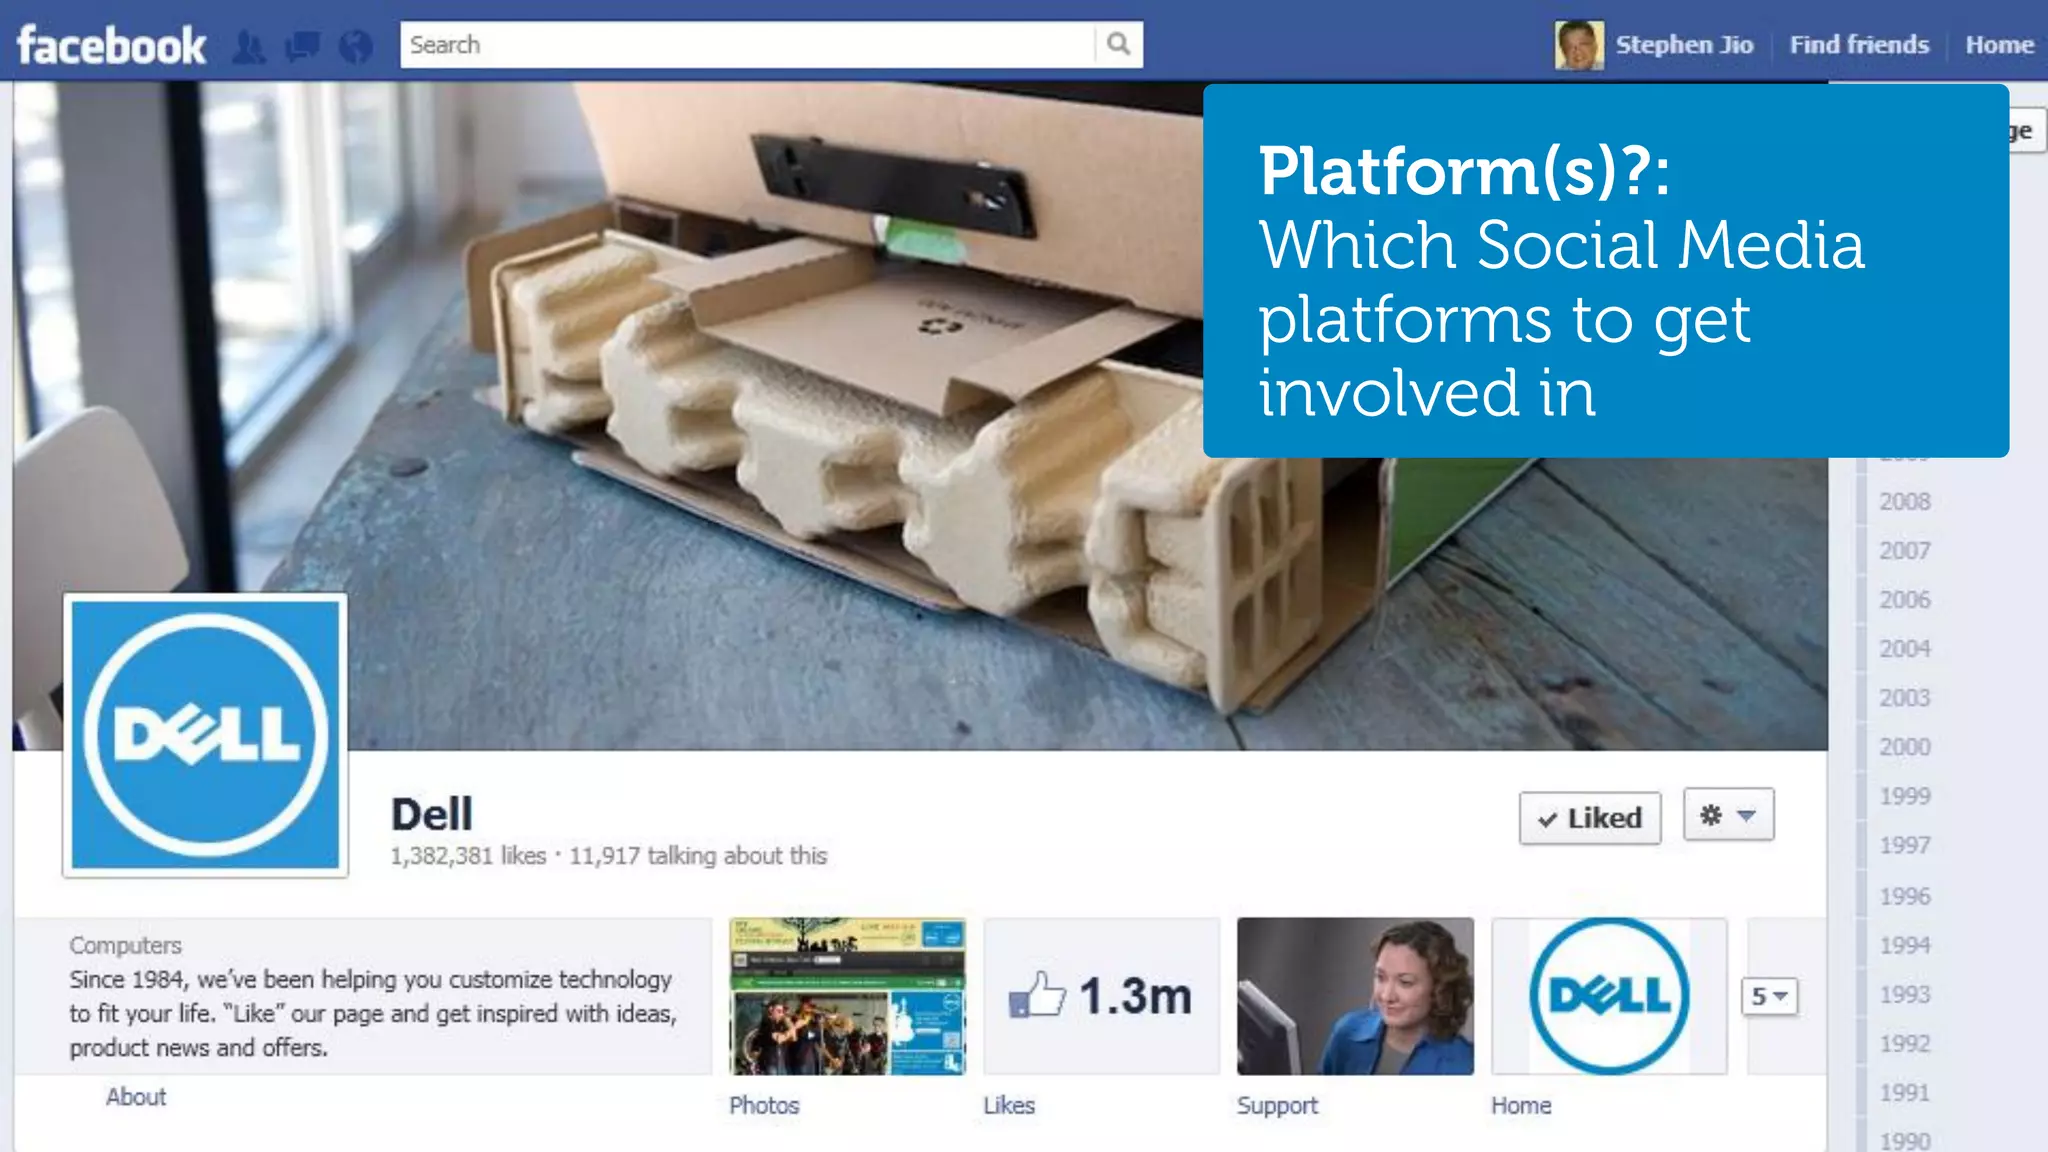
Task: Click the Dell page name
Action: coord(431,814)
